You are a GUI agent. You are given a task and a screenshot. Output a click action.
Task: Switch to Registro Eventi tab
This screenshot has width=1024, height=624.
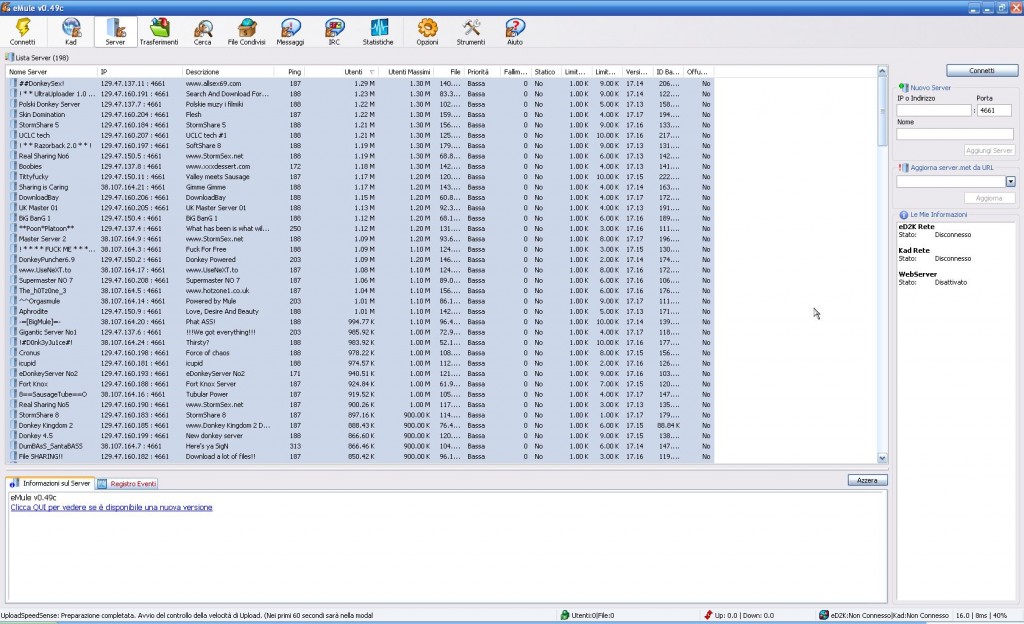click(127, 484)
